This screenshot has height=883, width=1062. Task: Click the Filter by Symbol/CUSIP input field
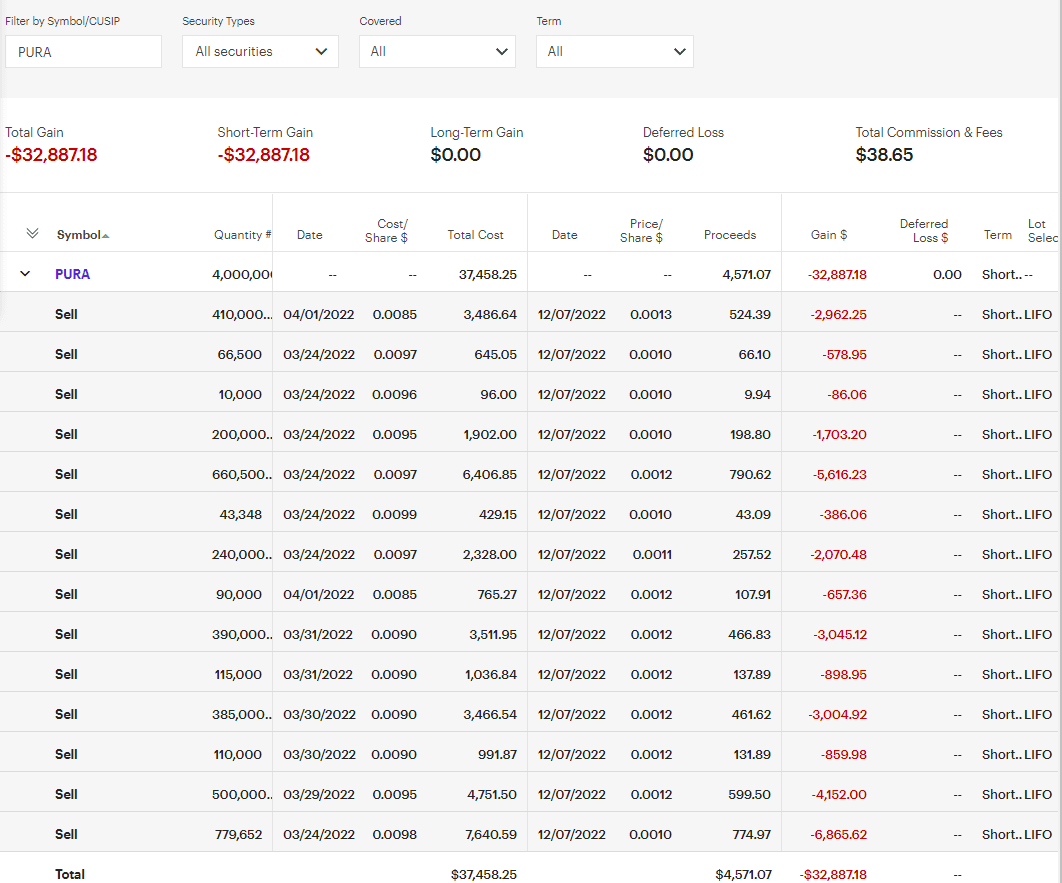click(x=83, y=52)
